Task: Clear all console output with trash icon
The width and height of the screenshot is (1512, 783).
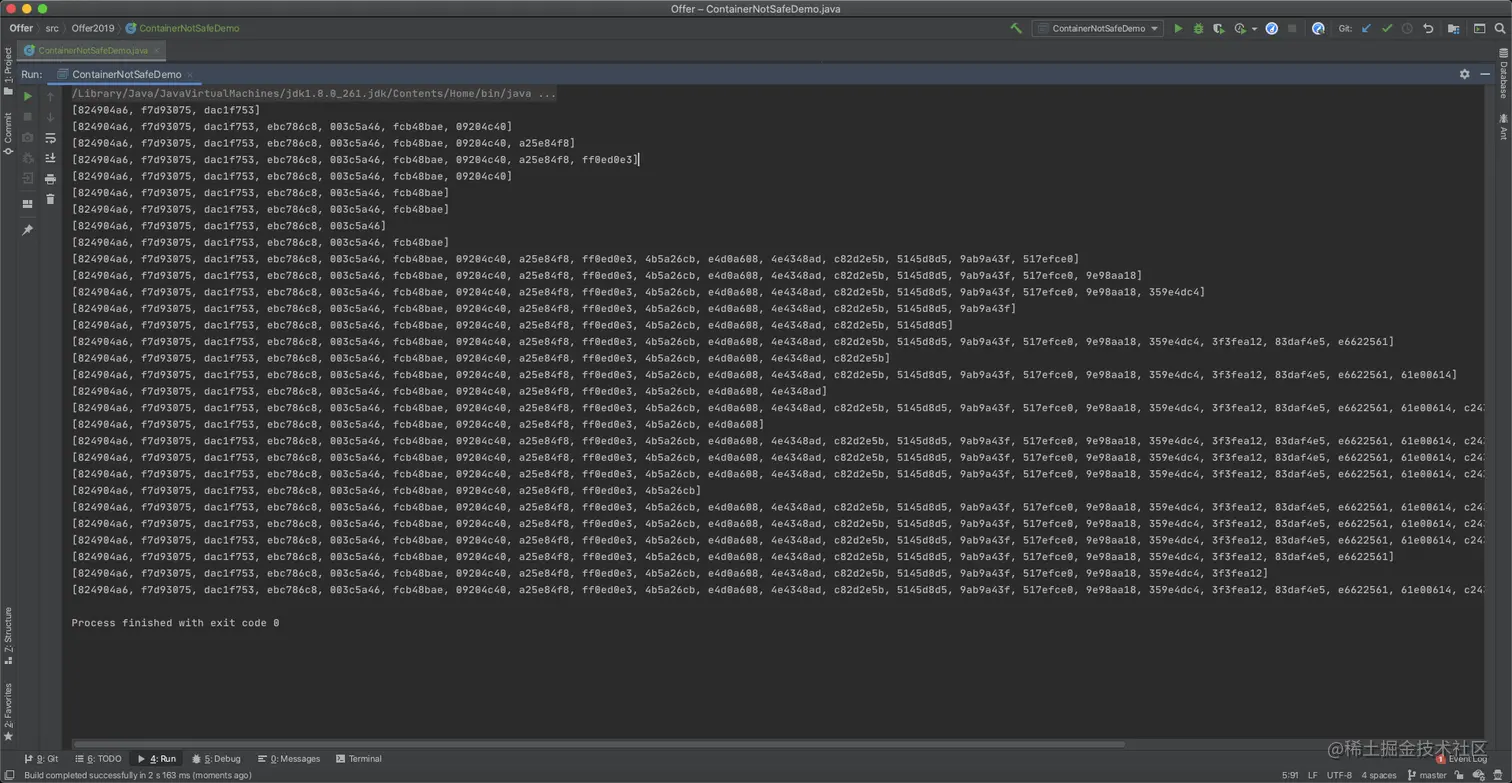Action: coord(50,199)
